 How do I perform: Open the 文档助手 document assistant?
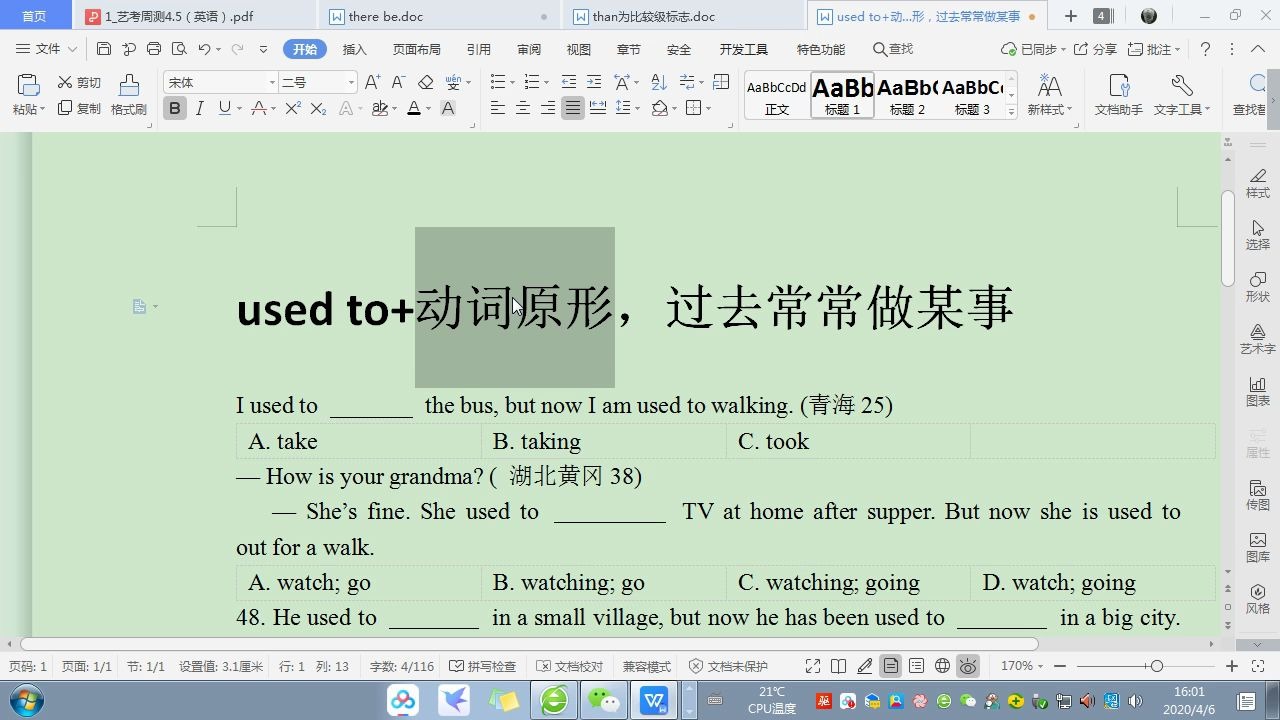tap(1118, 97)
